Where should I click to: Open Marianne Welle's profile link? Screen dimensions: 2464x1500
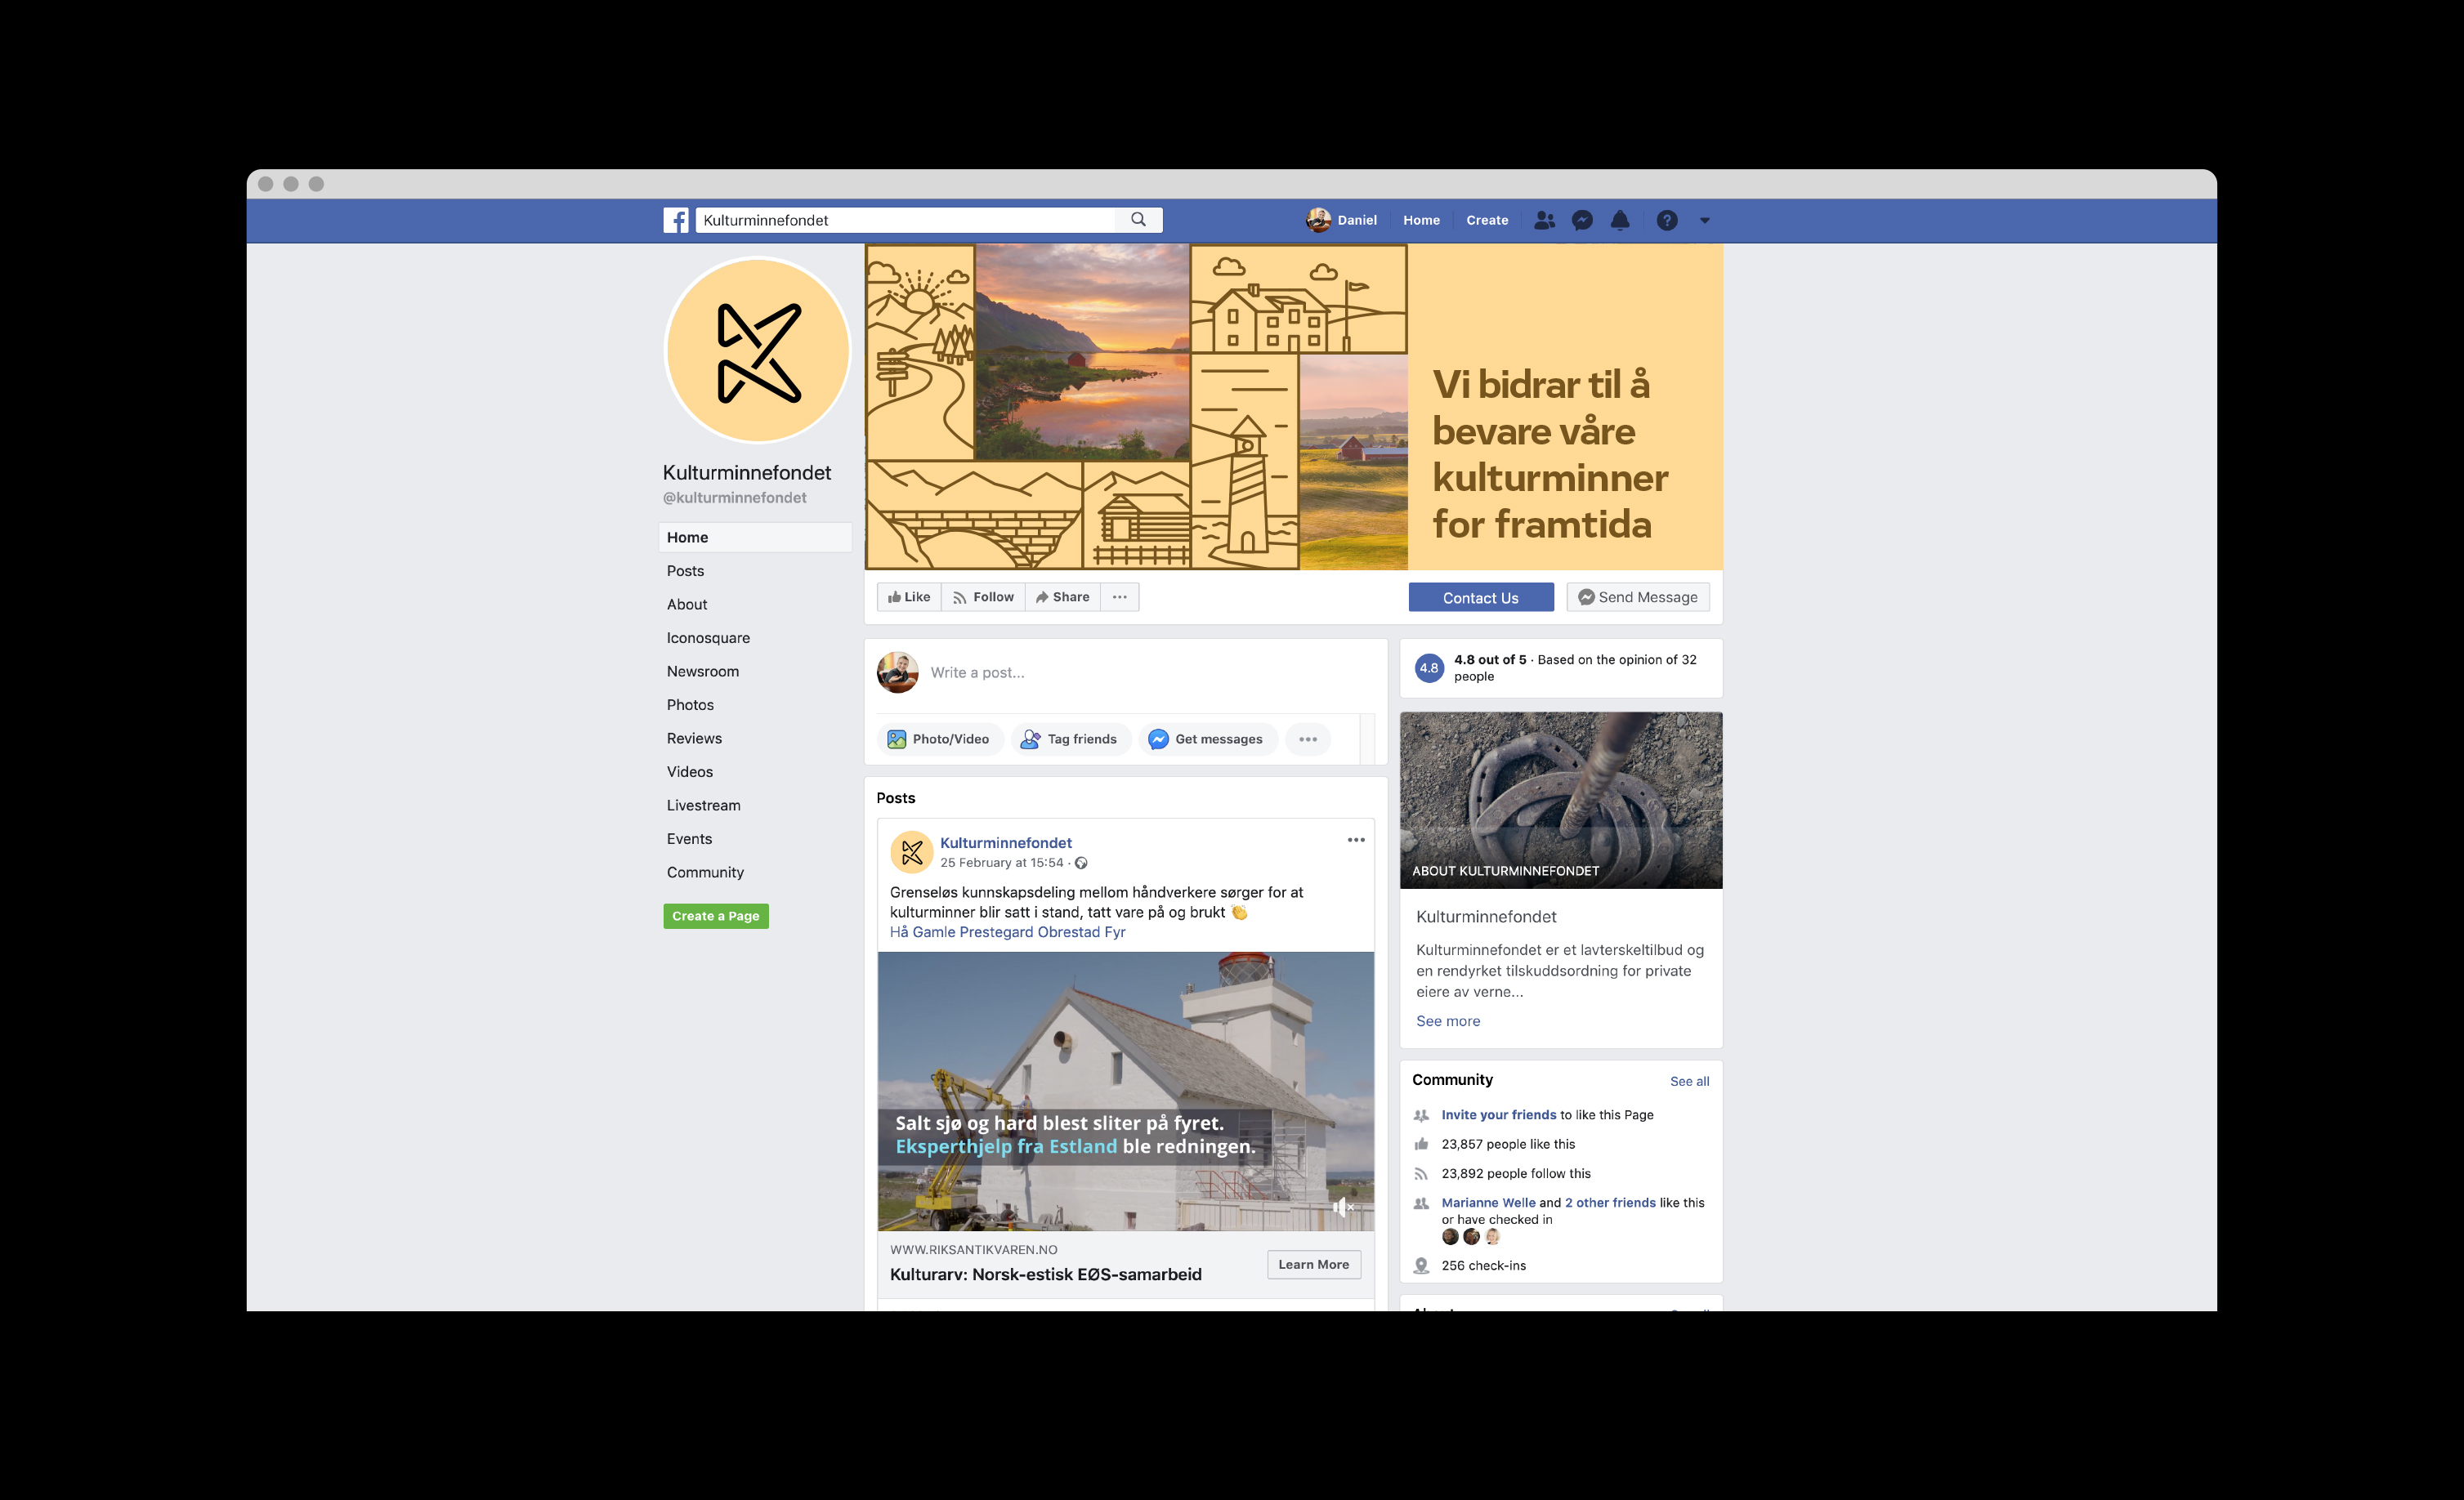tap(1488, 1203)
